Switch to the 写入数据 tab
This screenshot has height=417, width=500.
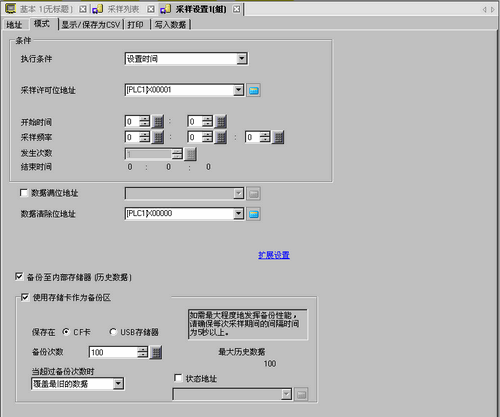(170, 25)
